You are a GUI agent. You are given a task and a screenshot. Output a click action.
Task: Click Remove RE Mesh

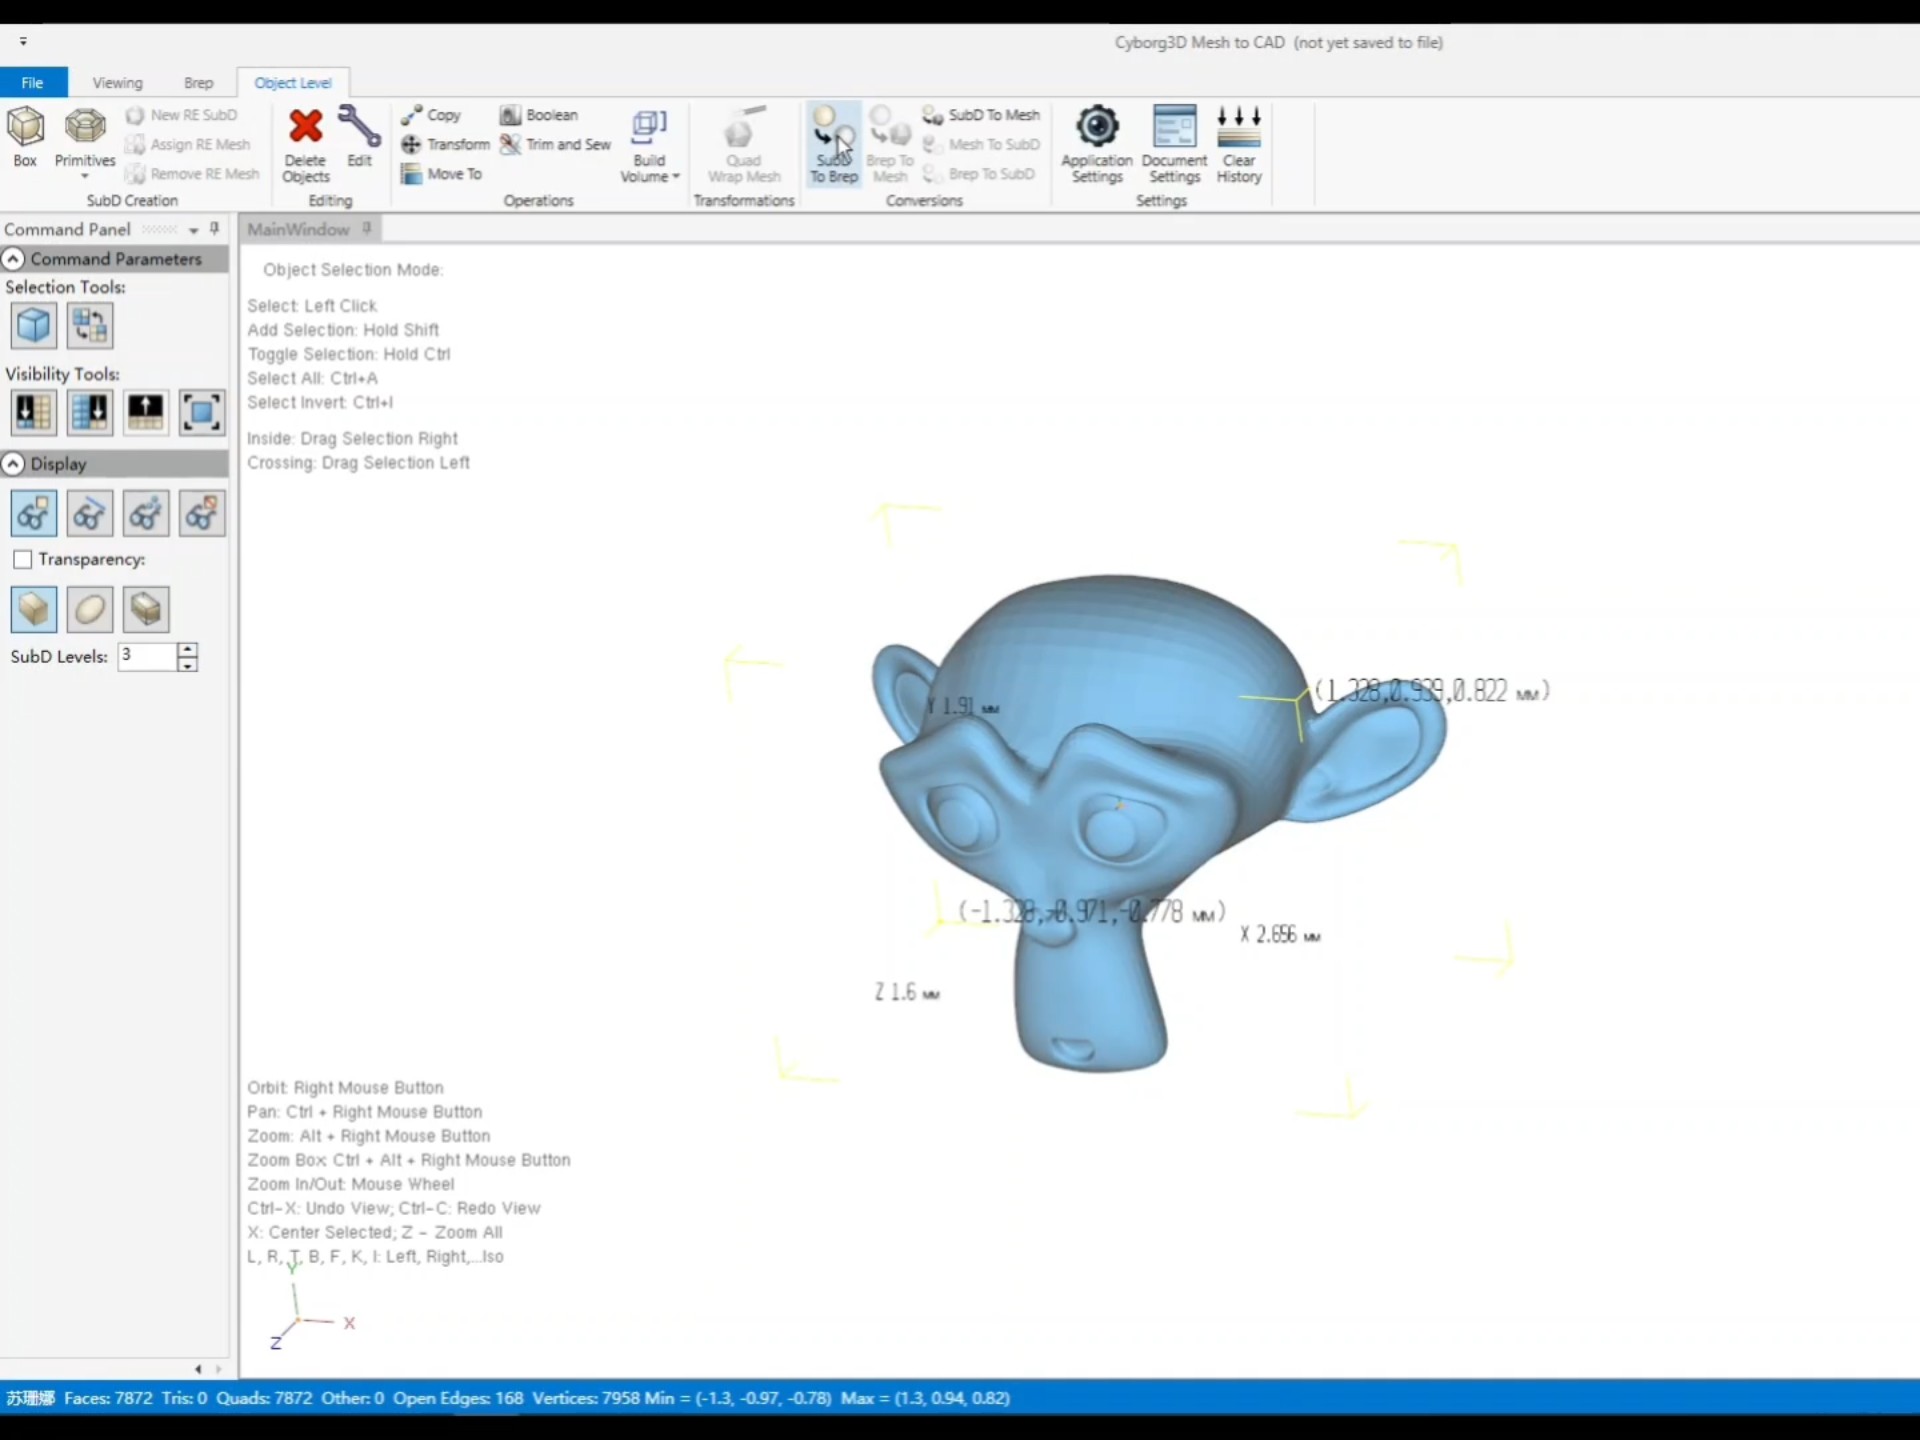click(192, 173)
